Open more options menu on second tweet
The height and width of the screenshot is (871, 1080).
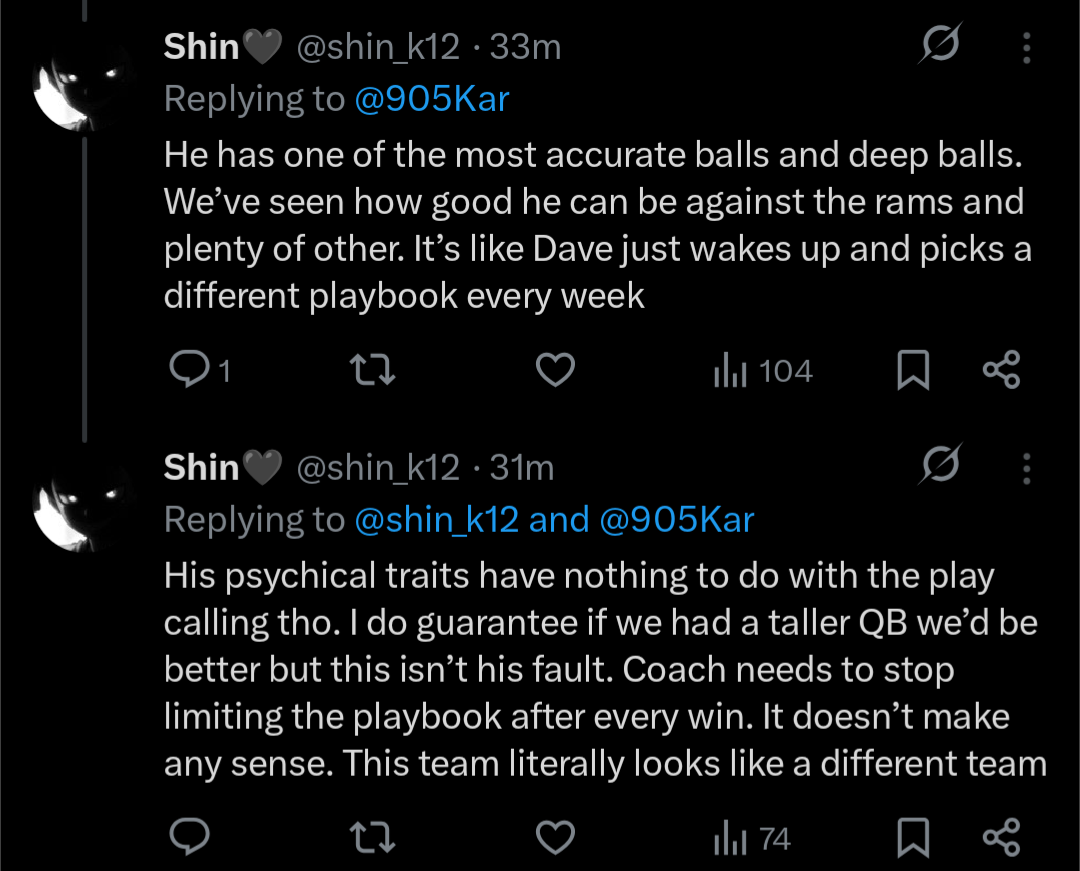(1026, 467)
